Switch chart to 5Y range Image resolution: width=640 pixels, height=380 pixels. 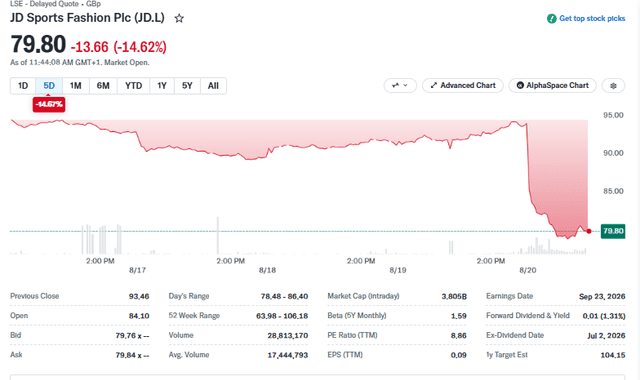[187, 86]
